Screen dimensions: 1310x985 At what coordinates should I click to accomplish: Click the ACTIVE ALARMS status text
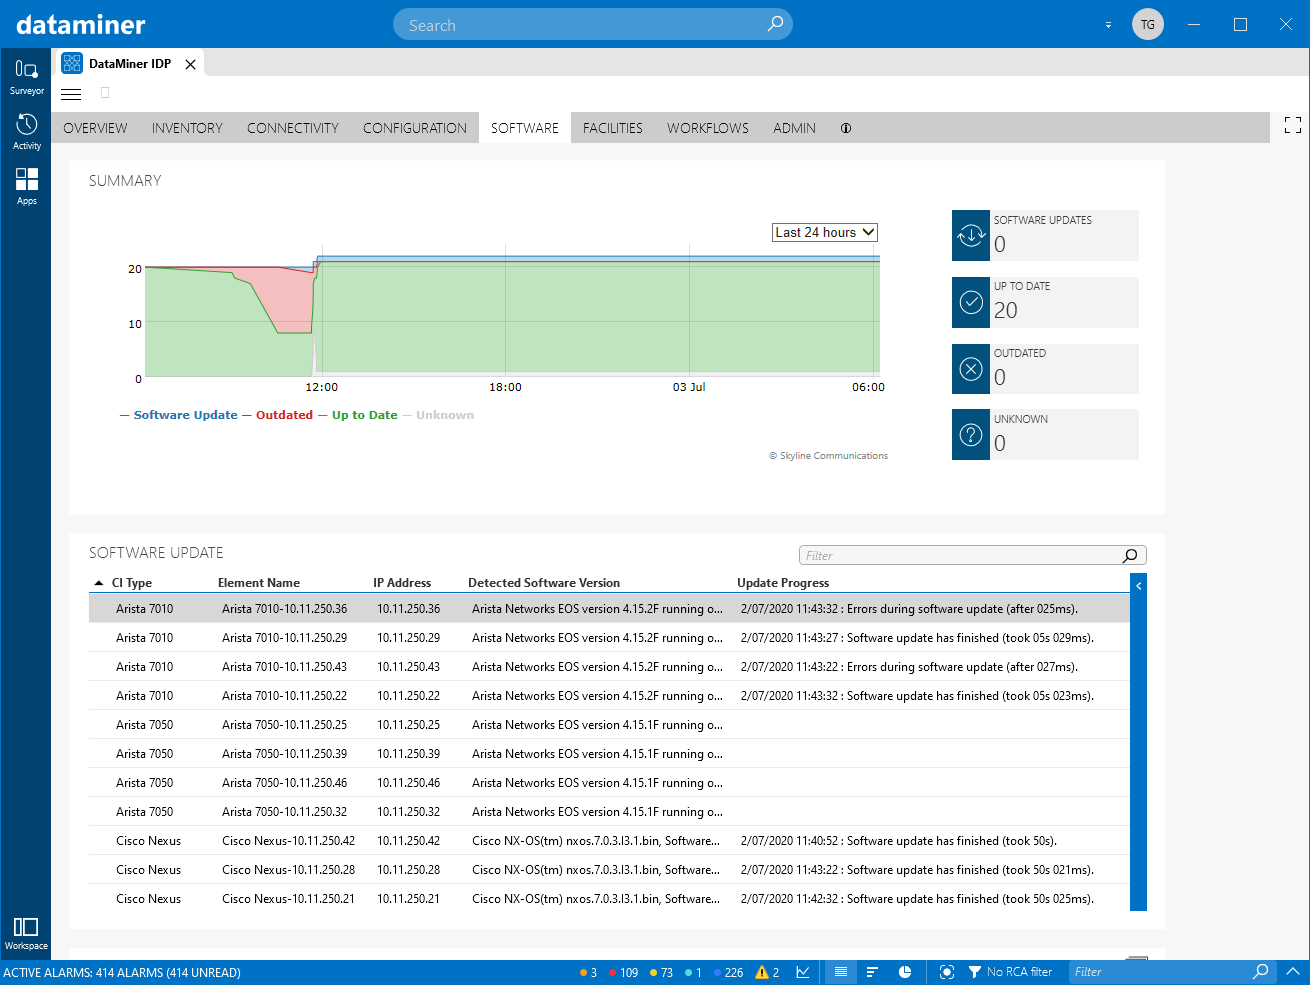(122, 972)
